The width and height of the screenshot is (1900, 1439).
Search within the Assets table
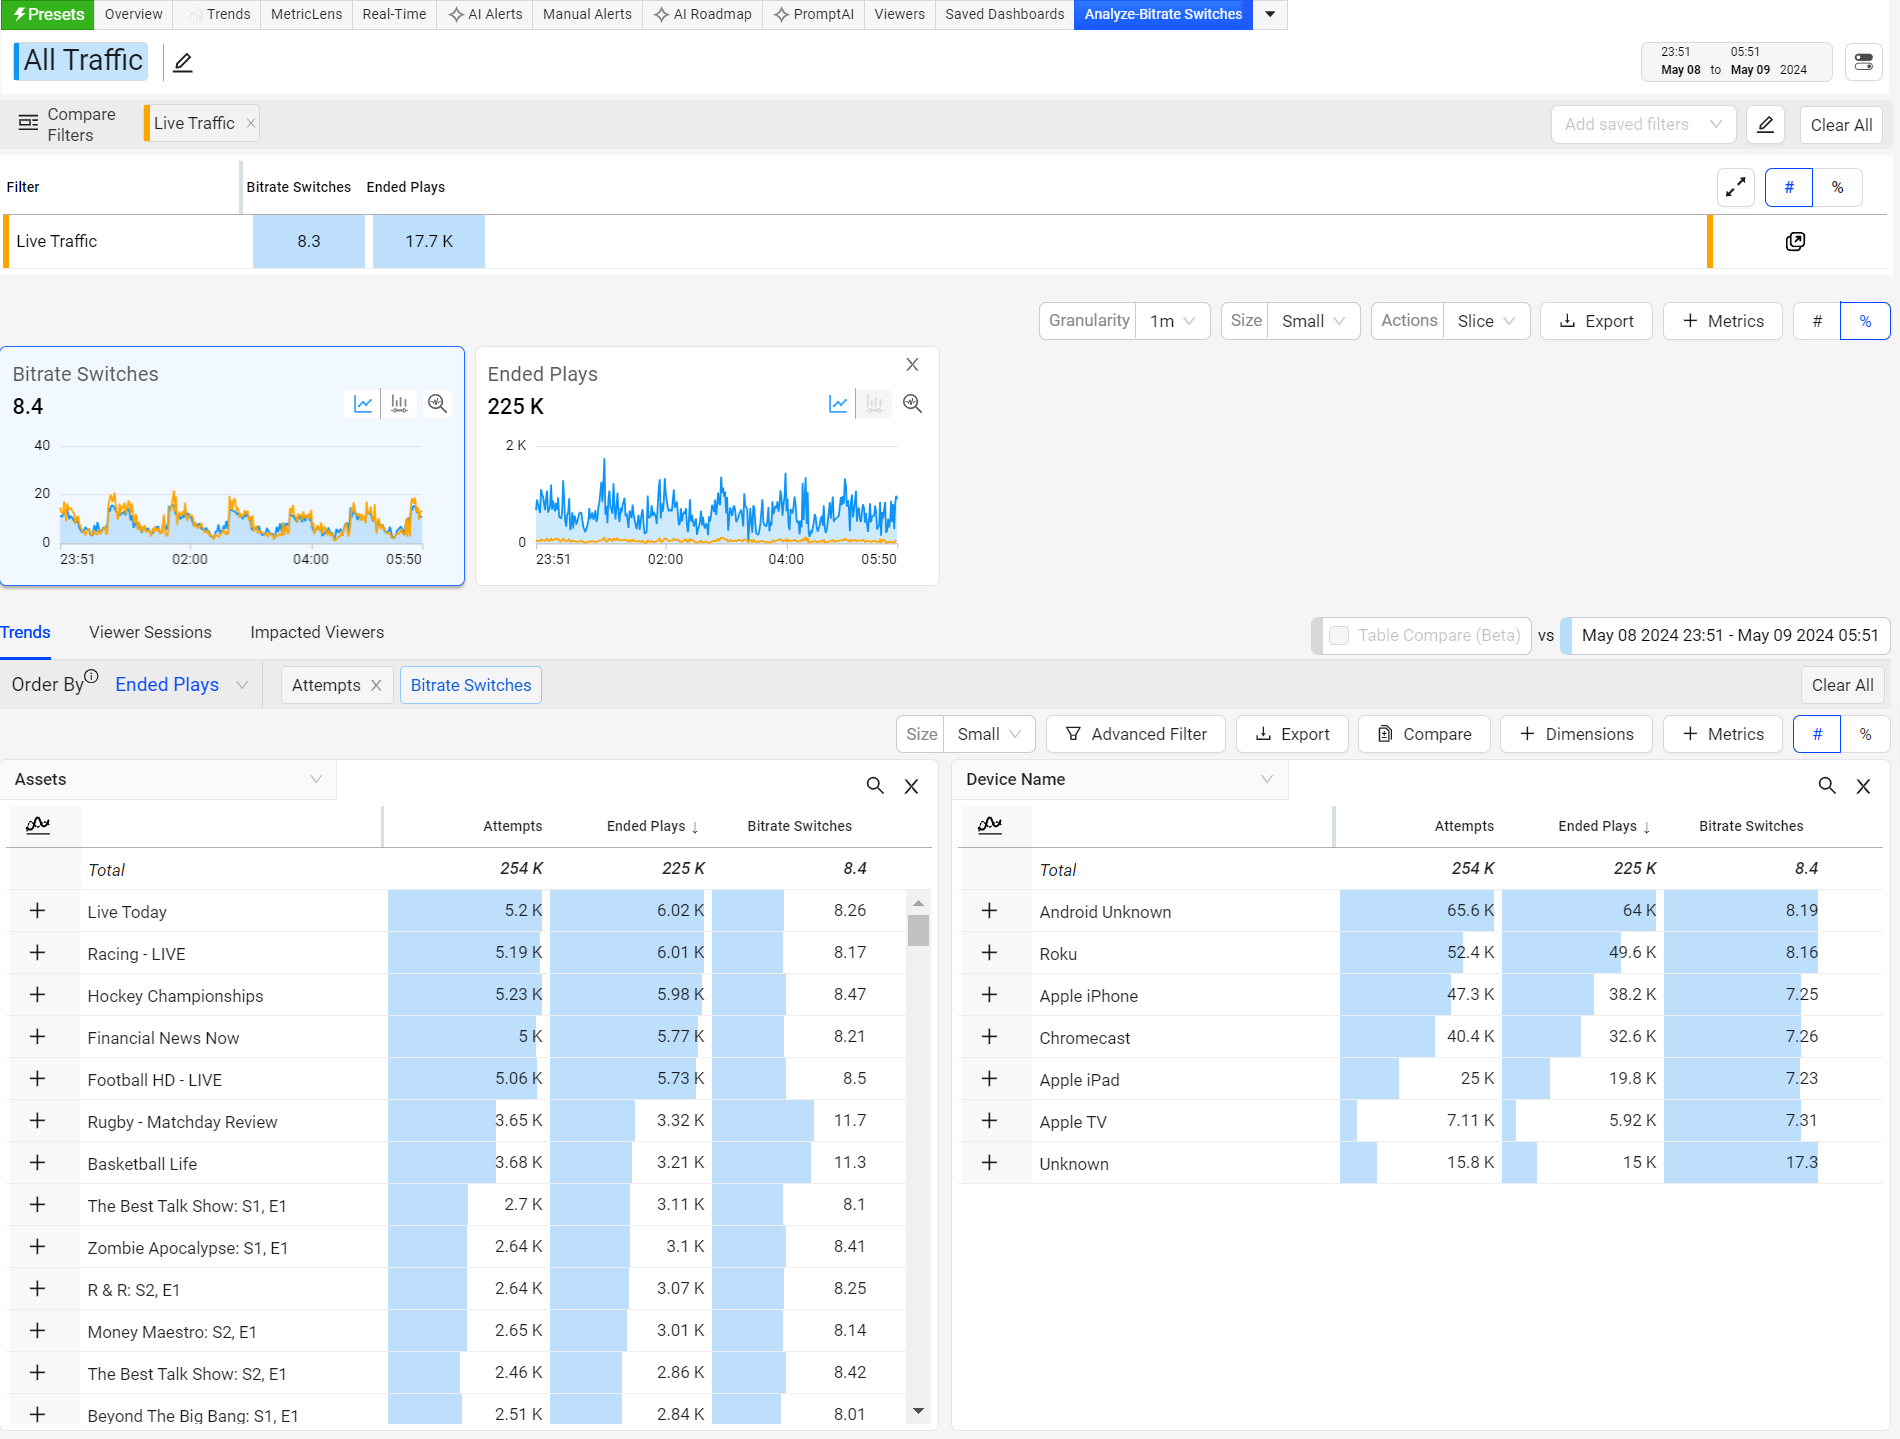875,786
